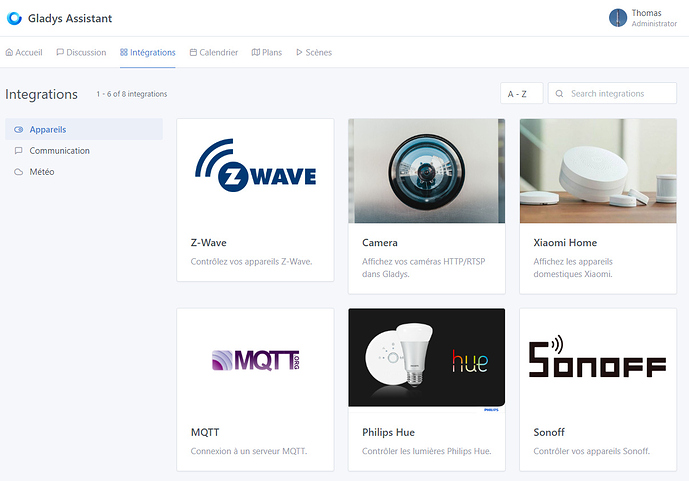This screenshot has width=689, height=481.
Task: Select the Intégrations tab
Action: (148, 52)
